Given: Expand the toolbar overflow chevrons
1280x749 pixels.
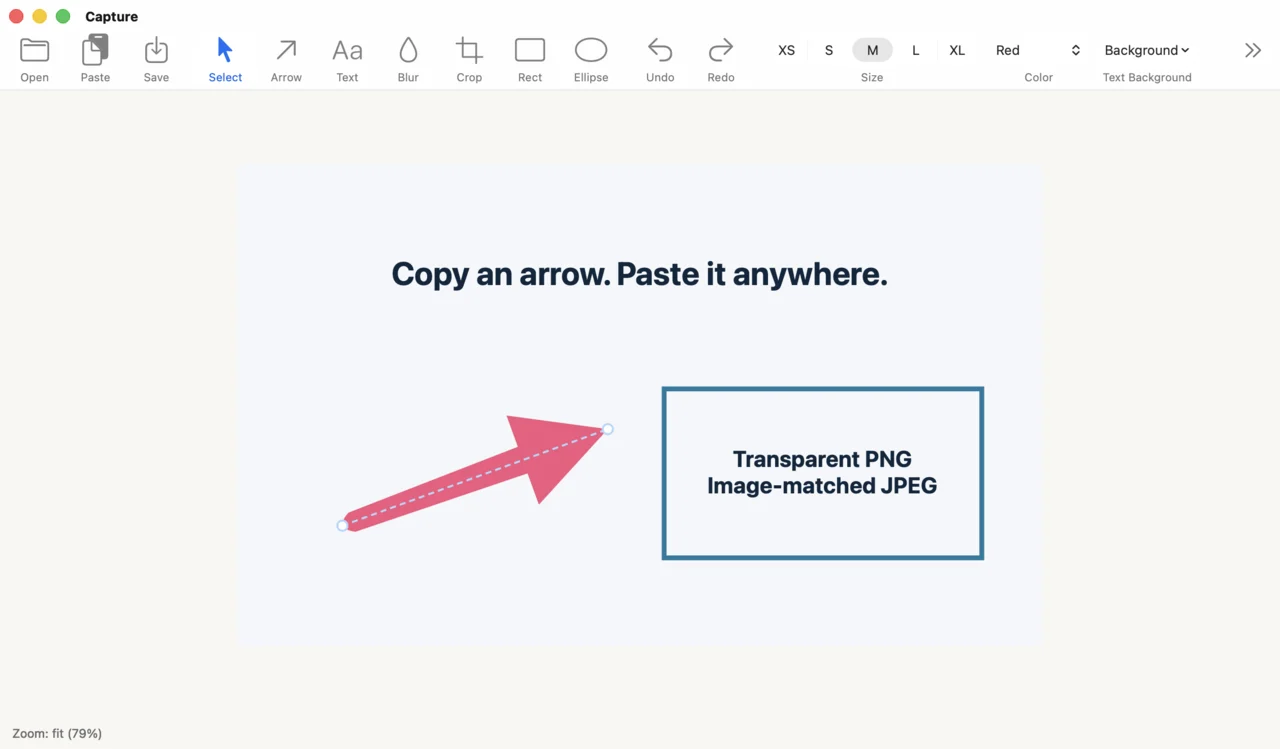Looking at the screenshot, I should 1253,50.
